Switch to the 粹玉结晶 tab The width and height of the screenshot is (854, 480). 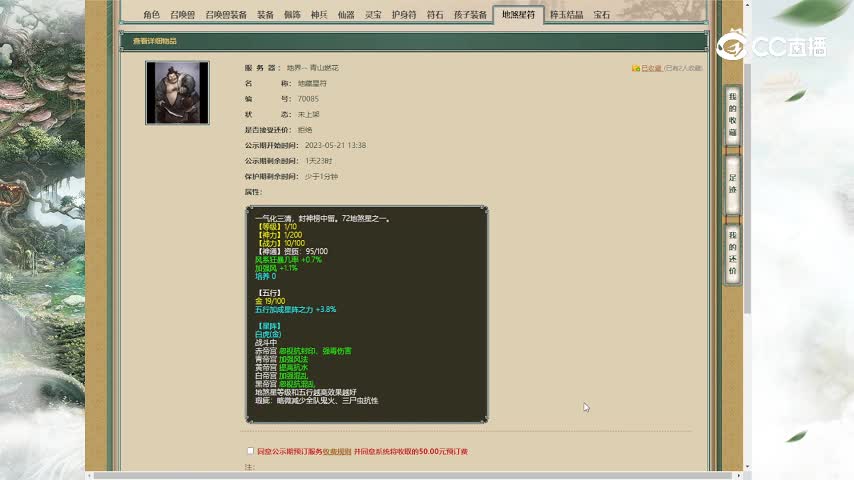pos(567,15)
